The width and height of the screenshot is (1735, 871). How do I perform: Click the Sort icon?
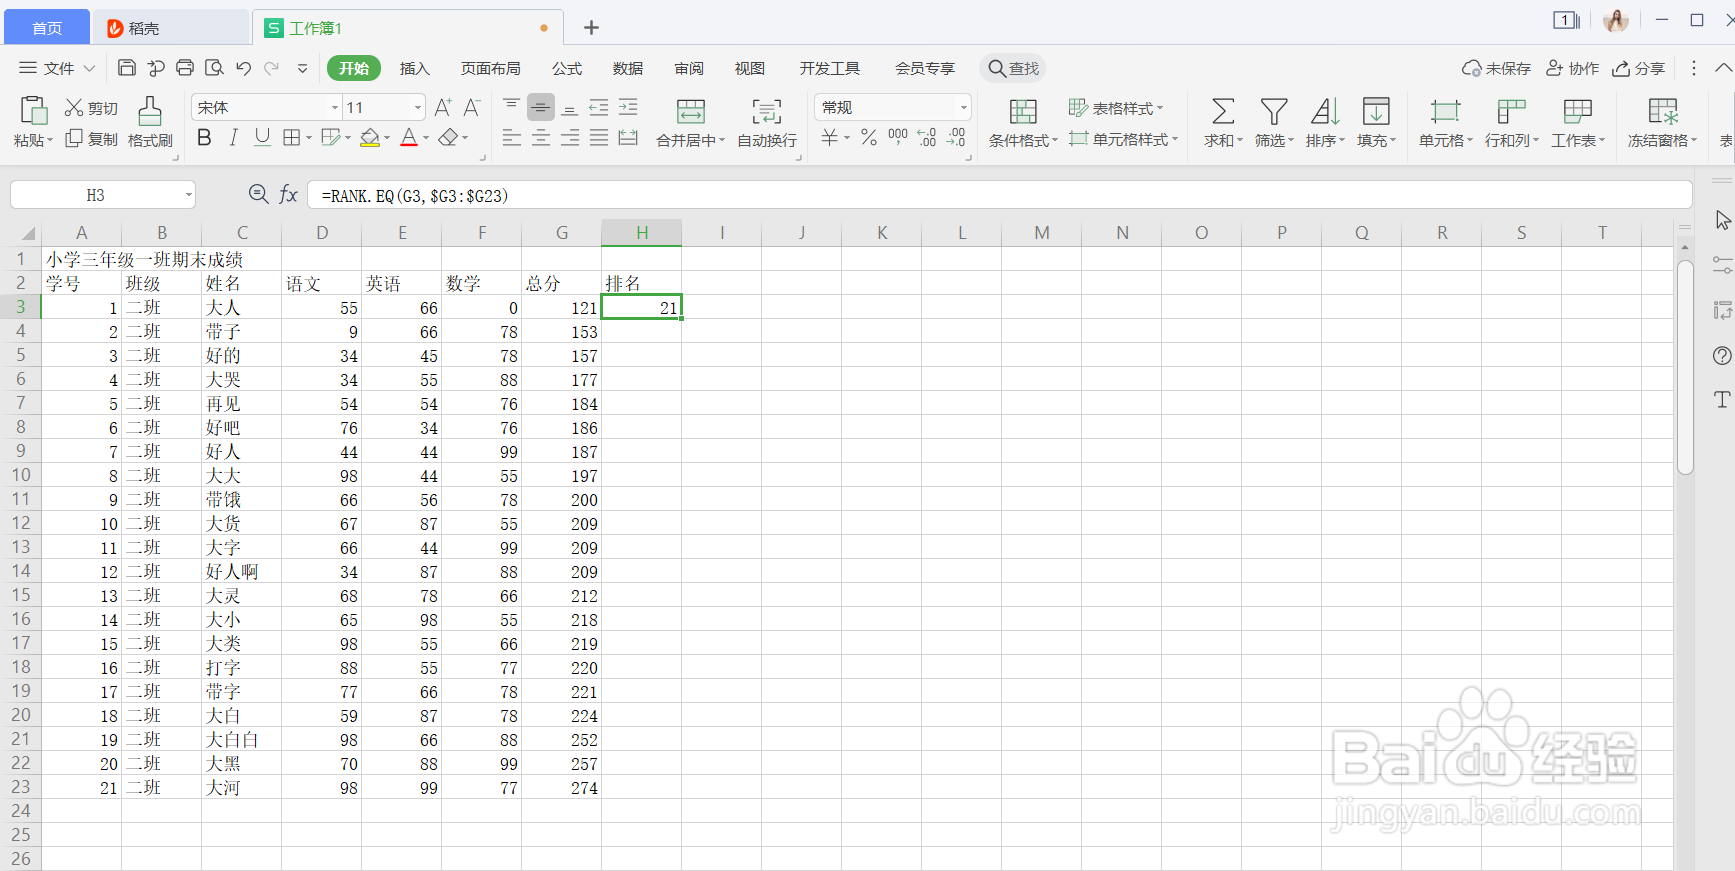pyautogui.click(x=1325, y=111)
